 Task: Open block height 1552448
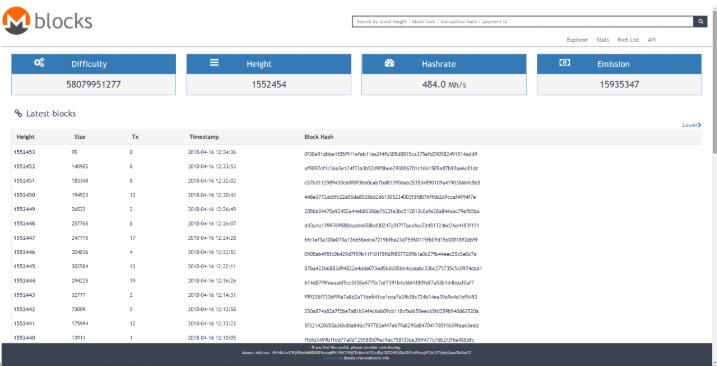(x=24, y=224)
